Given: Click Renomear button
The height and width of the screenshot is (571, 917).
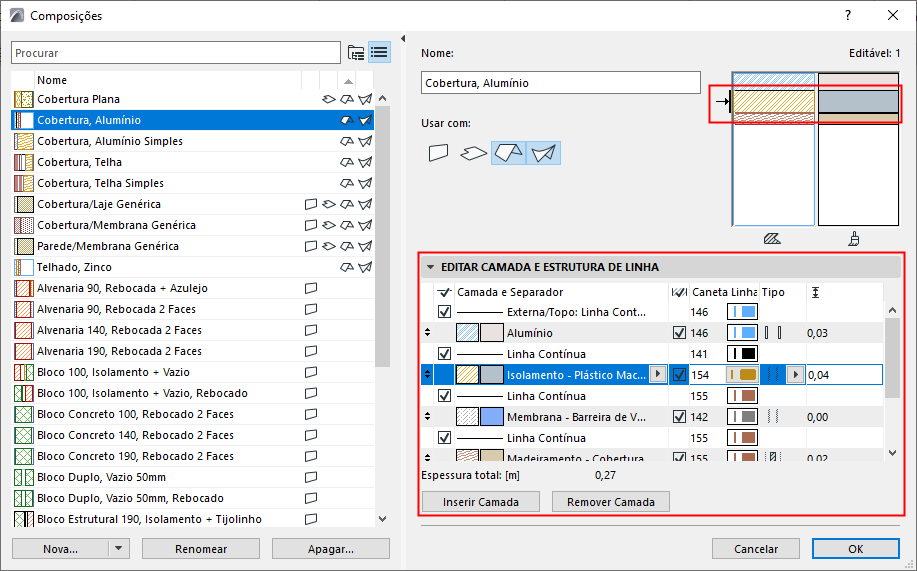Looking at the screenshot, I should click(201, 549).
